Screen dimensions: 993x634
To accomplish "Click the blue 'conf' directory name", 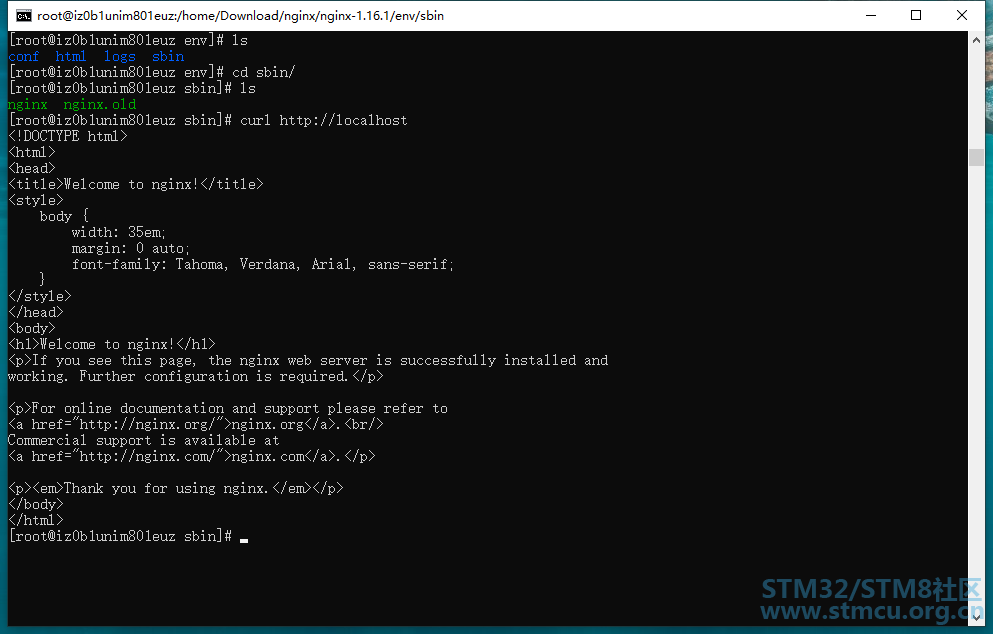I will pos(23,56).
